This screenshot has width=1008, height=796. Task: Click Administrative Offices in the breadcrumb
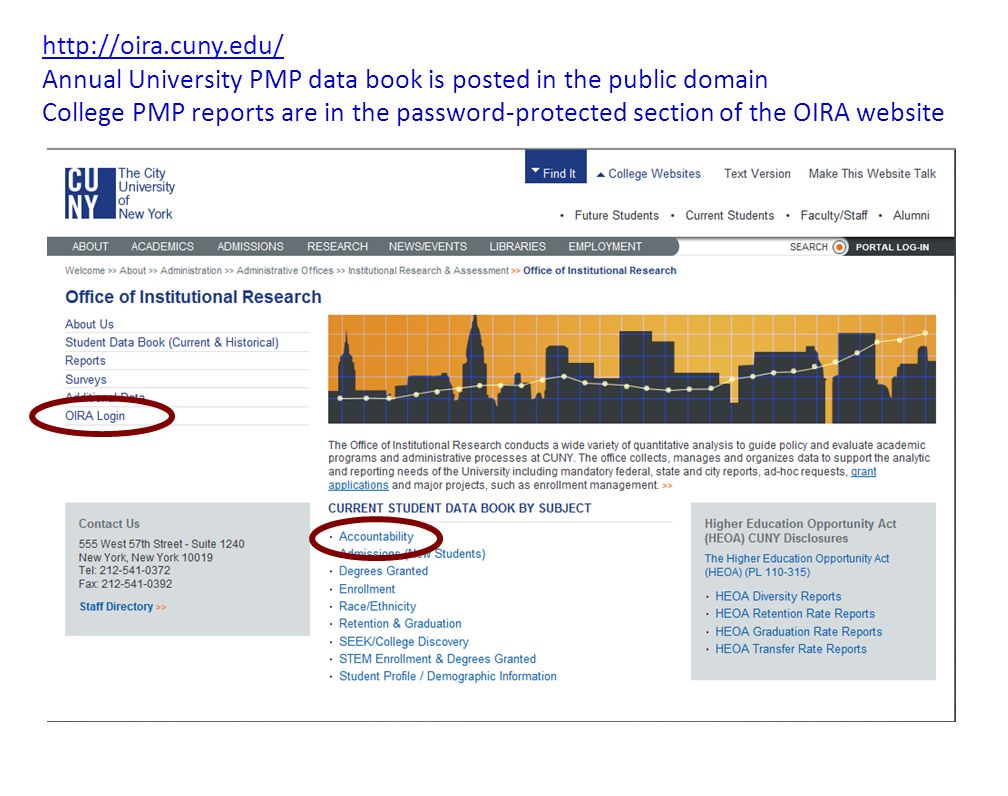pyautogui.click(x=285, y=271)
